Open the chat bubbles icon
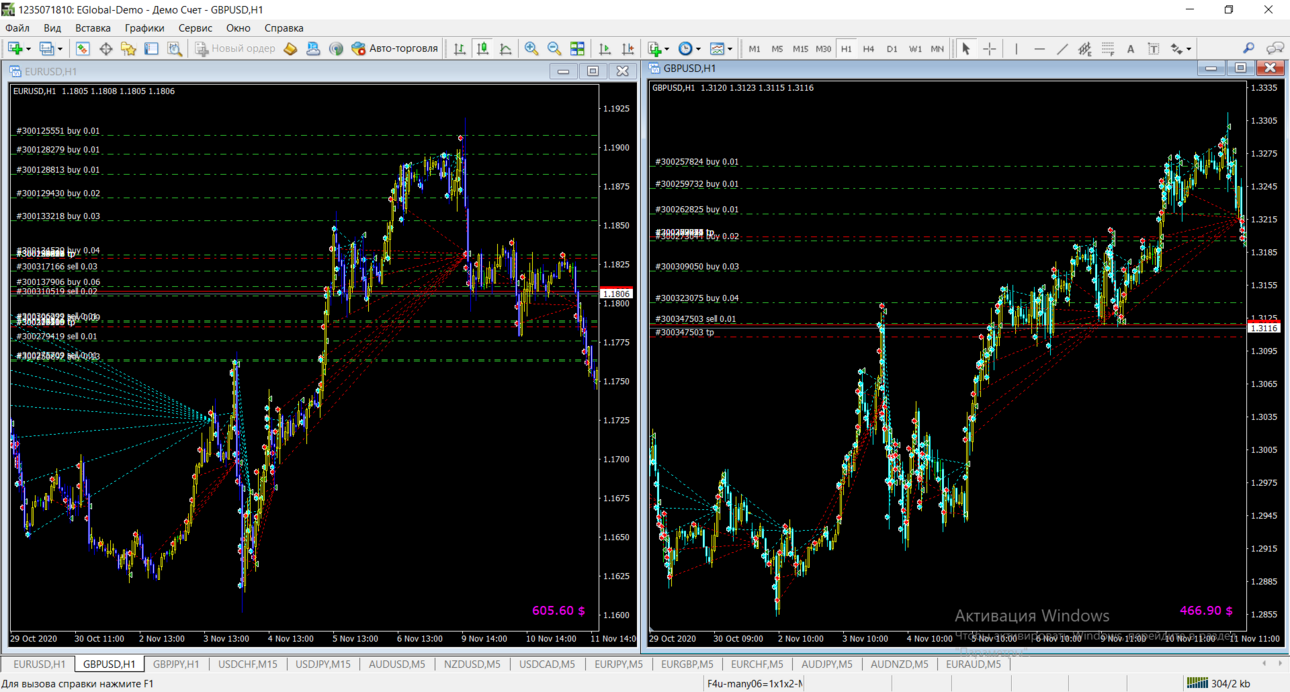This screenshot has width=1290, height=692. coord(1275,48)
